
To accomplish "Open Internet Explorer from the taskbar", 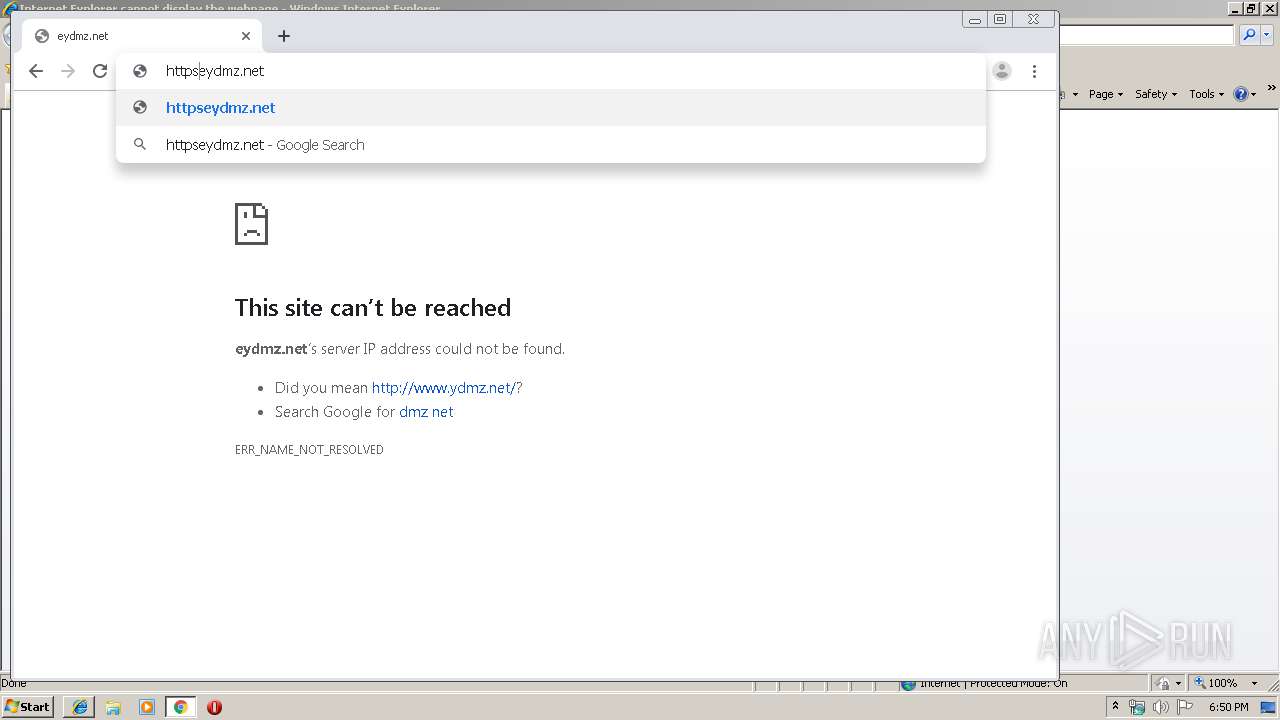I will pyautogui.click(x=80, y=707).
